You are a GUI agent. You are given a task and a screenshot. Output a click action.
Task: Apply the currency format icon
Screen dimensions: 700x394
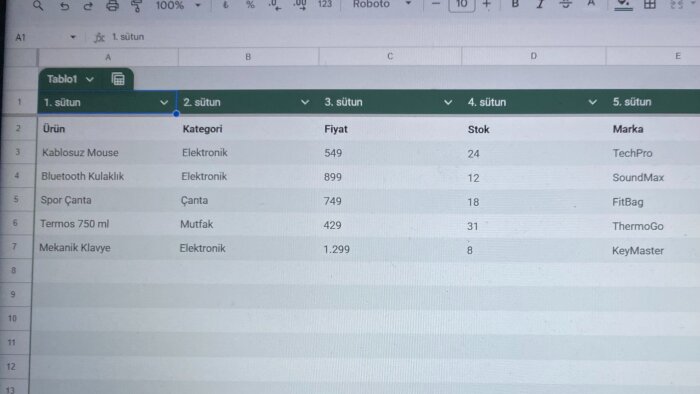pyautogui.click(x=225, y=5)
